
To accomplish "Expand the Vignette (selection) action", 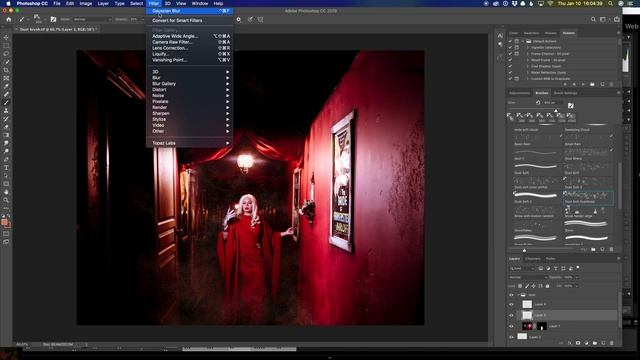I will pos(528,47).
